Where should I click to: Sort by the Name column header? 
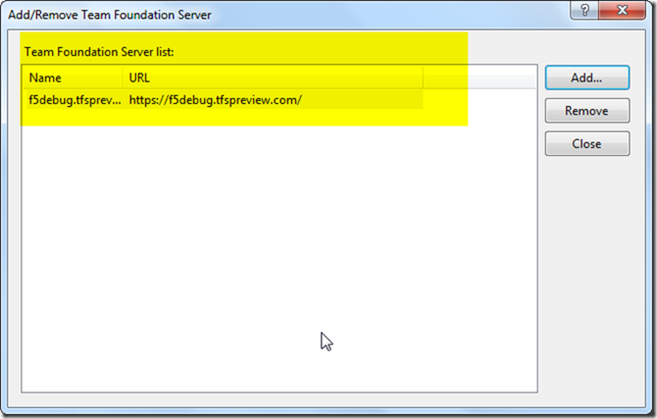coord(73,78)
